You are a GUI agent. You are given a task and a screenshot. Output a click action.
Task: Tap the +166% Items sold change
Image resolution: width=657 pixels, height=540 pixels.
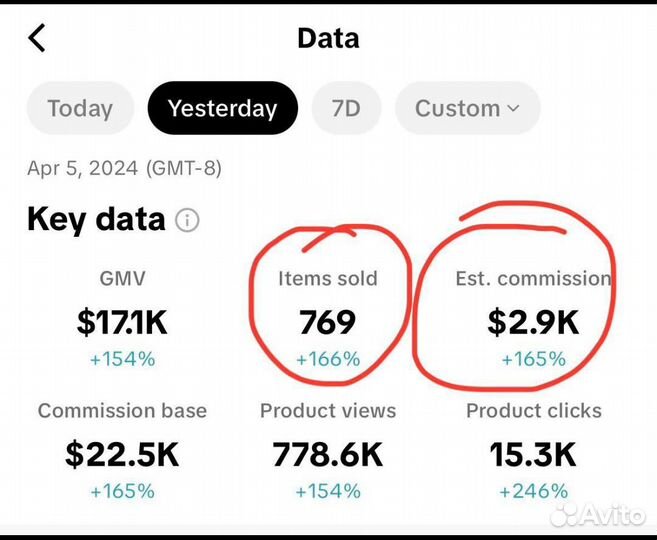pyautogui.click(x=328, y=359)
